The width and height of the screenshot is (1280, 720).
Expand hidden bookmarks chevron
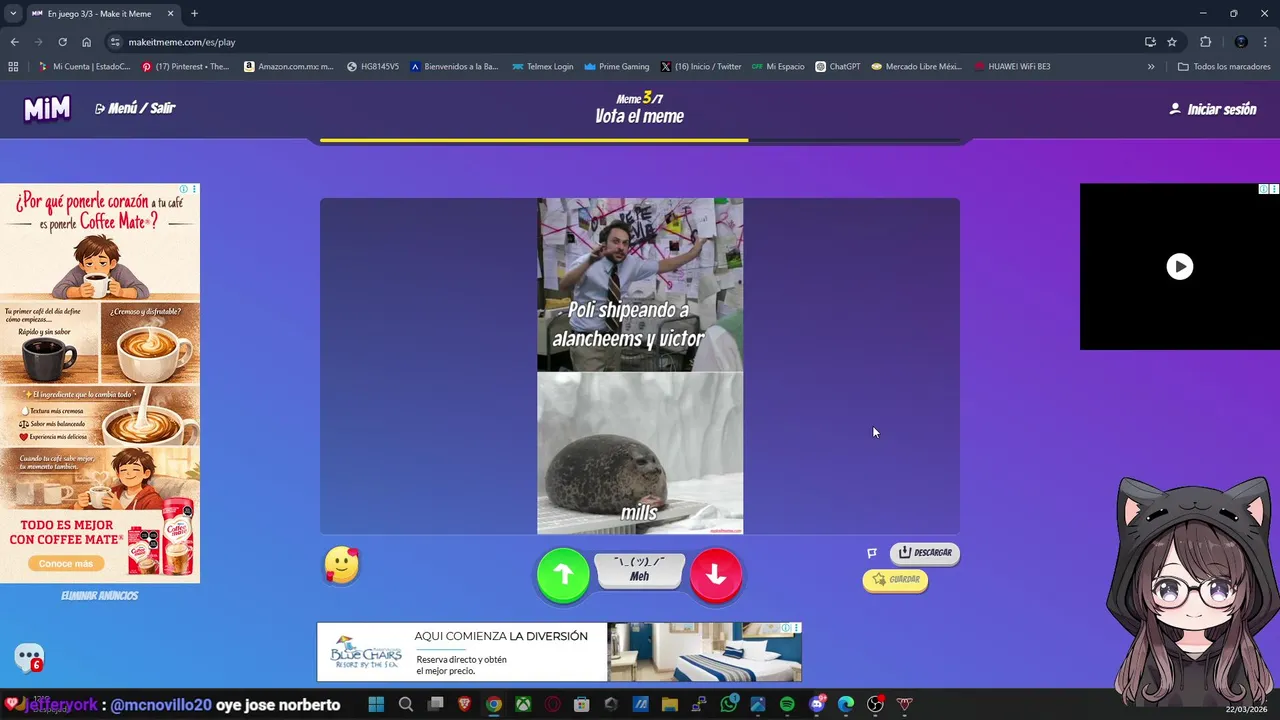click(x=1151, y=67)
